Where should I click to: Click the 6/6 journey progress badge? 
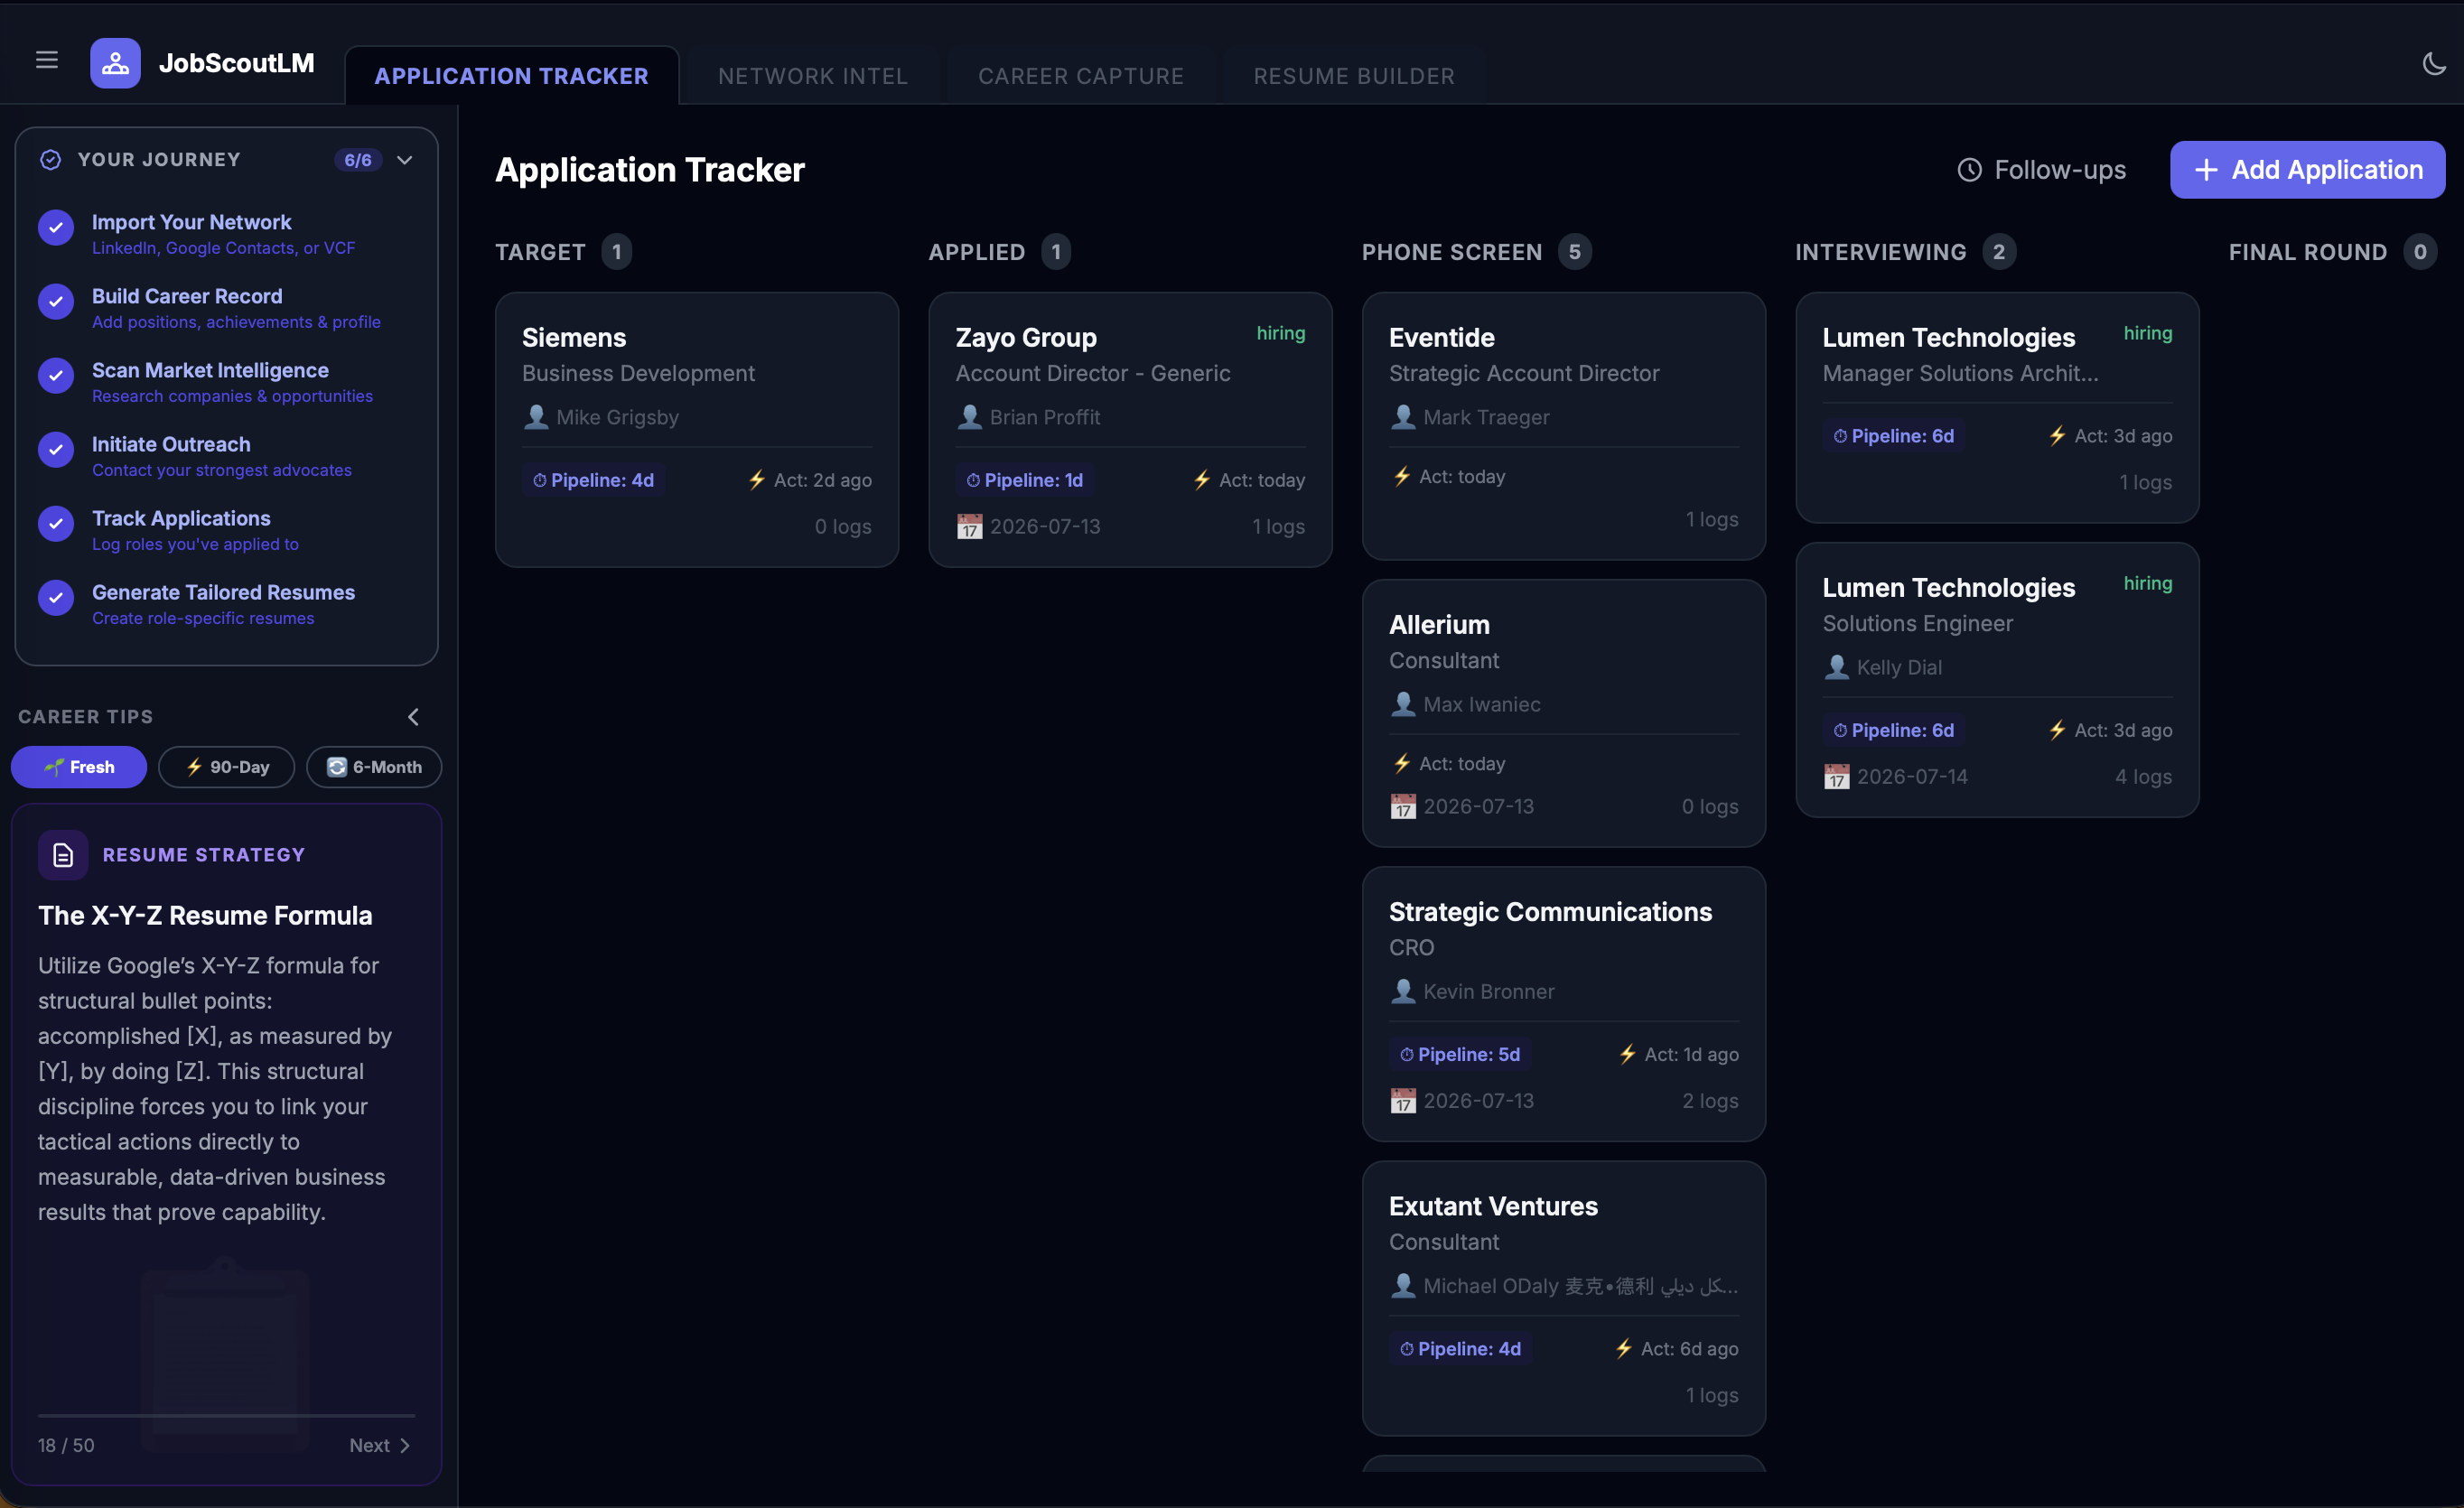358,160
